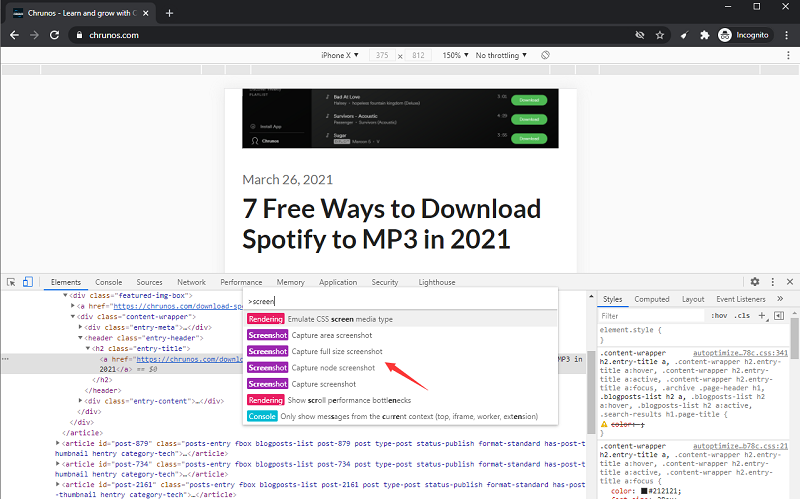The height and width of the screenshot is (499, 800).
Task: Open the DevTools three-dot menu
Action: (x=772, y=283)
